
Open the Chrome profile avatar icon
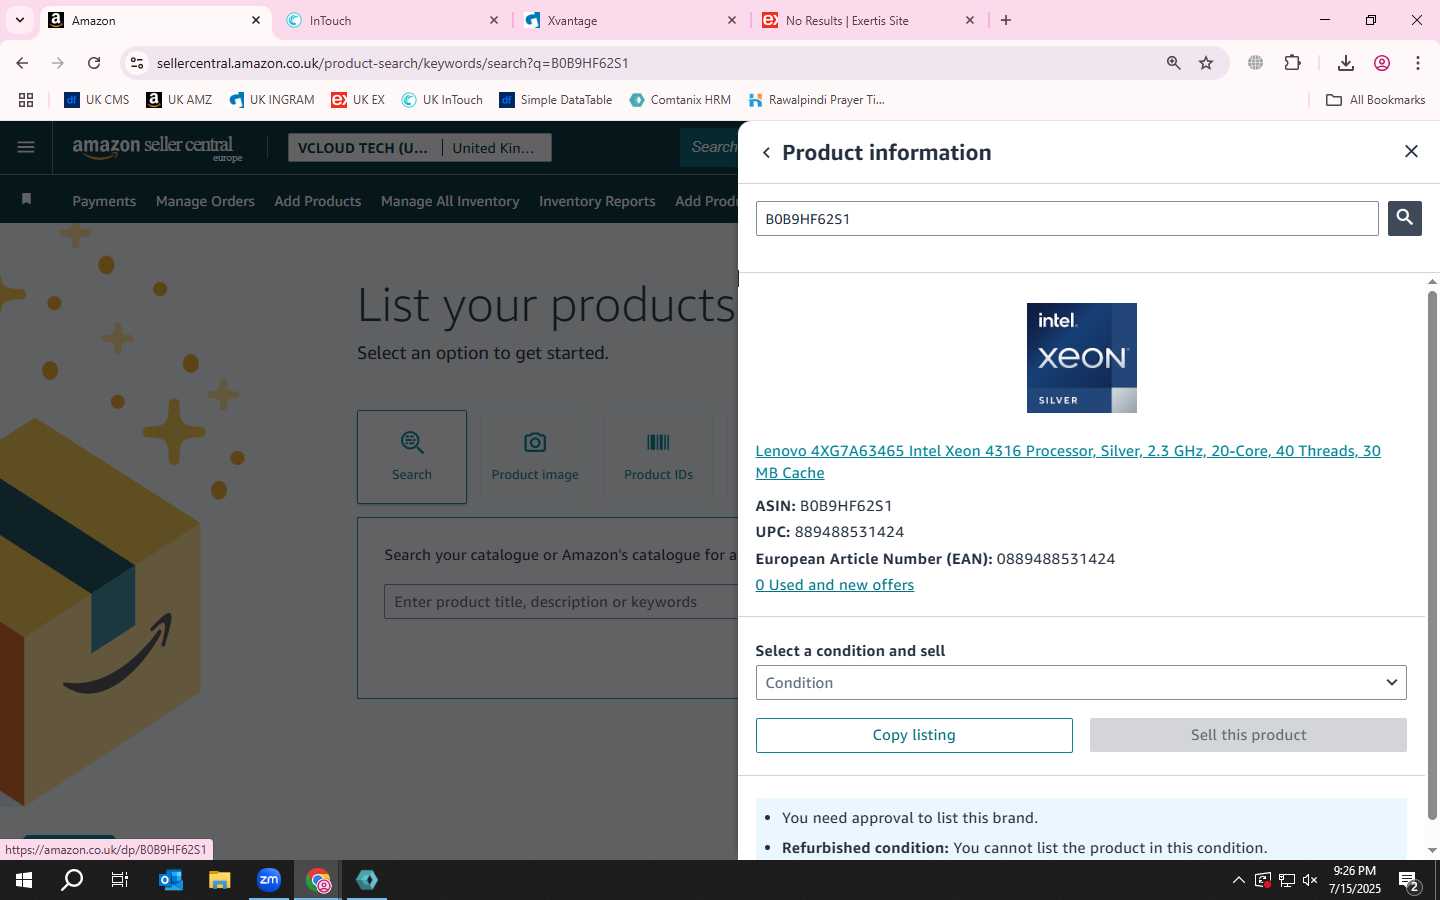tap(1382, 63)
